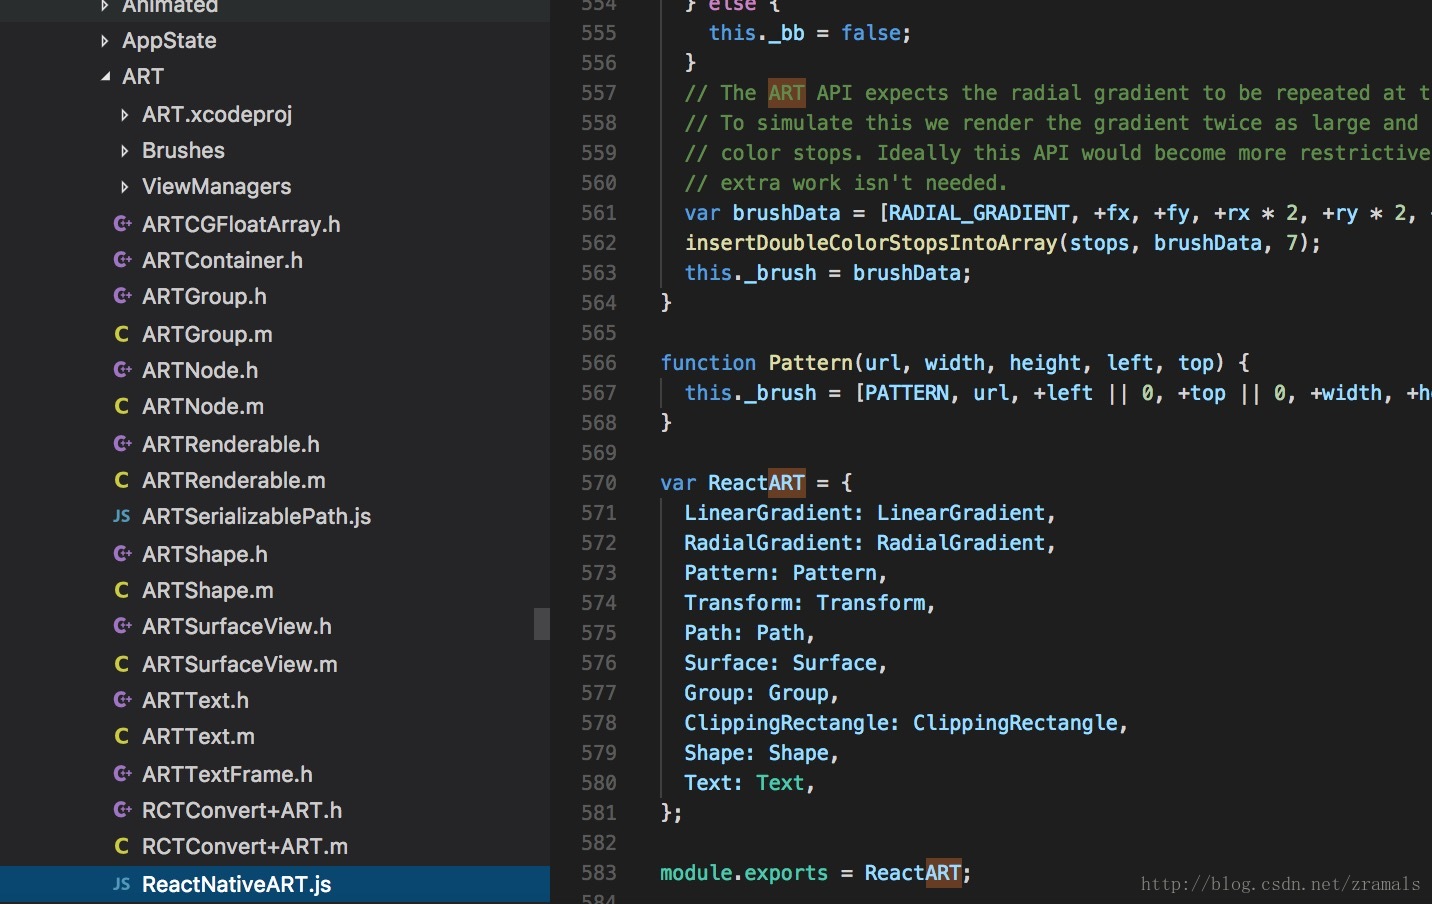Image resolution: width=1432 pixels, height=904 pixels.
Task: Click 'var ReactART' declaration on line 570
Action: point(732,483)
